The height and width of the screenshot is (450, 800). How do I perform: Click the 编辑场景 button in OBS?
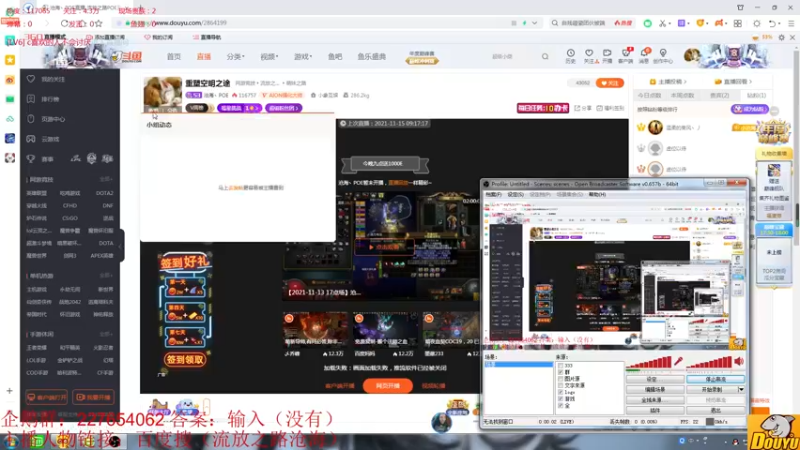[655, 390]
